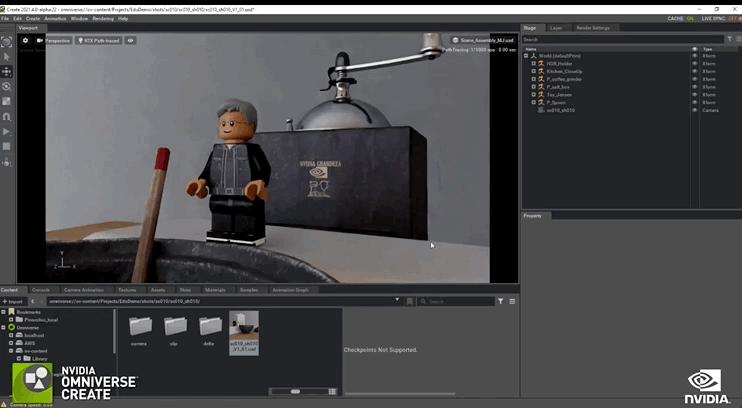742x408 pixels.
Task: Select the arrow Select tool in left toolbar
Action: pyautogui.click(x=7, y=57)
